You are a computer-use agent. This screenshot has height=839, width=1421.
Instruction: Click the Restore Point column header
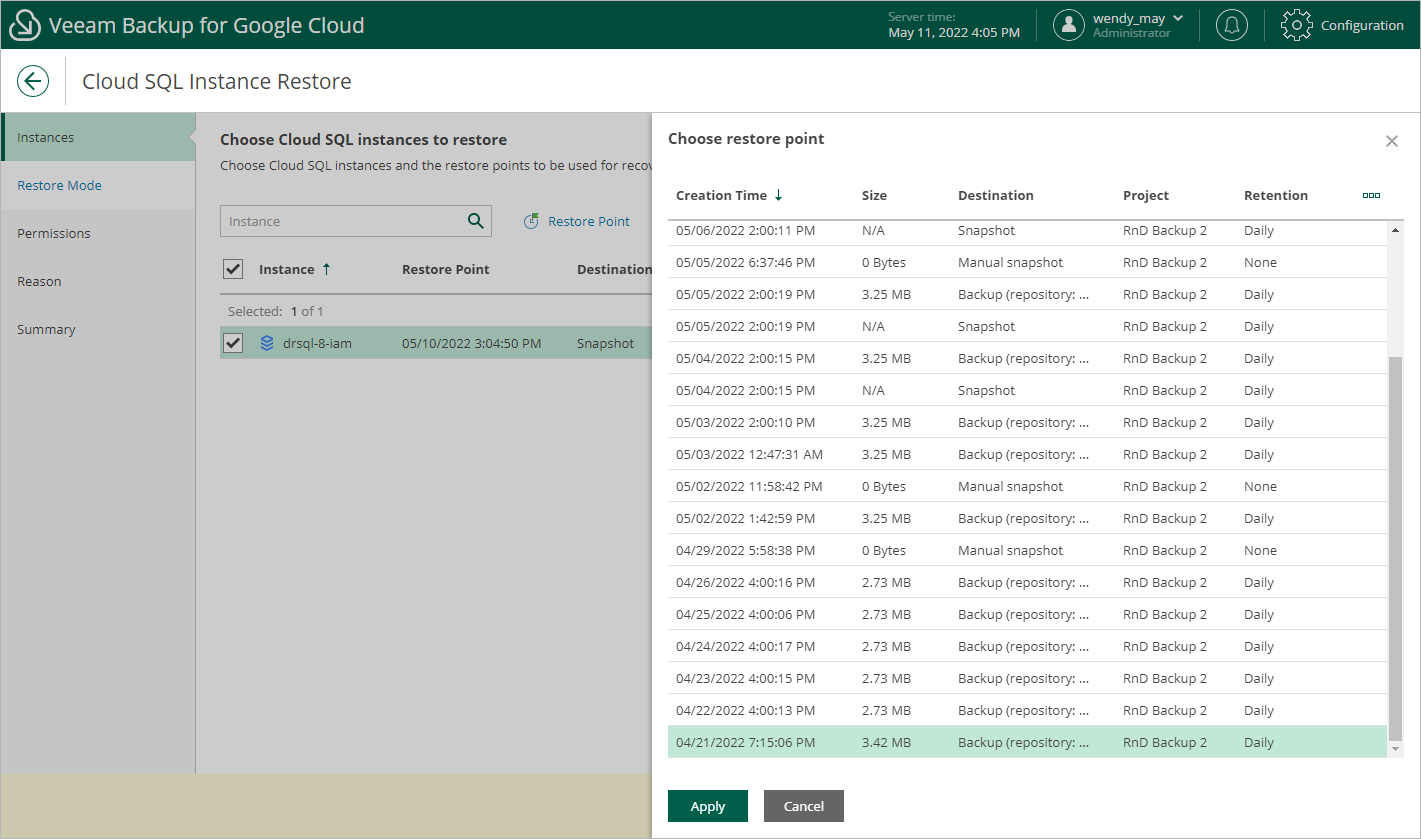pyautogui.click(x=446, y=269)
